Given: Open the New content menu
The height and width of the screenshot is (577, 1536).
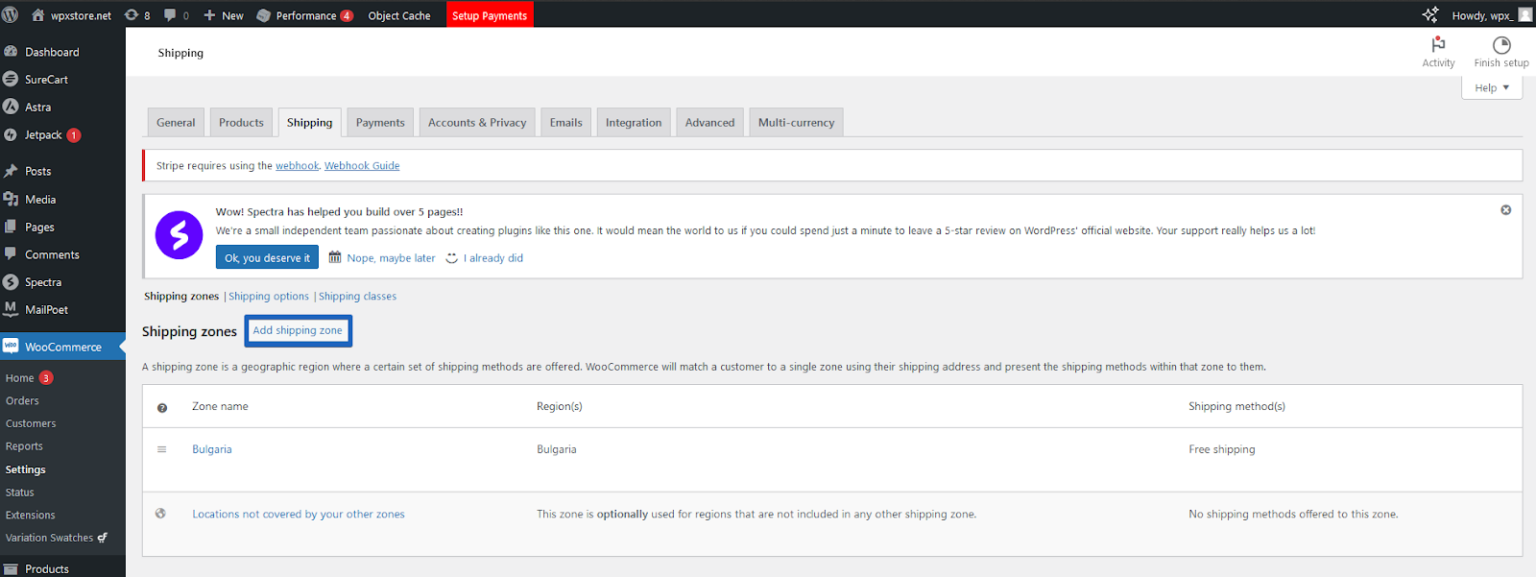Looking at the screenshot, I should tap(223, 15).
